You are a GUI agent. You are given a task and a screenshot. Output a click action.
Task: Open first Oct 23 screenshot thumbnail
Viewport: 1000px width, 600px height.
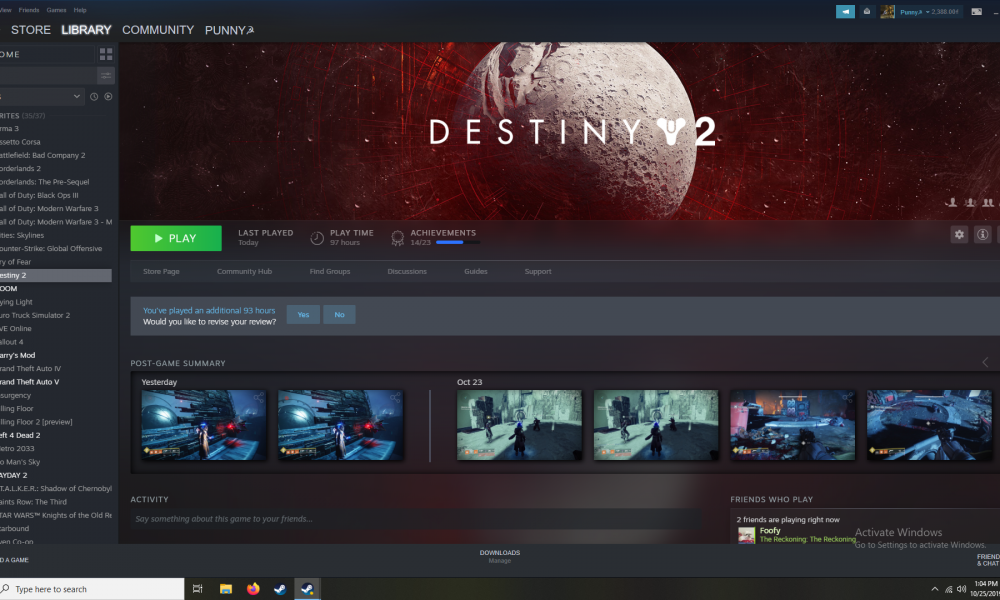tap(519, 425)
